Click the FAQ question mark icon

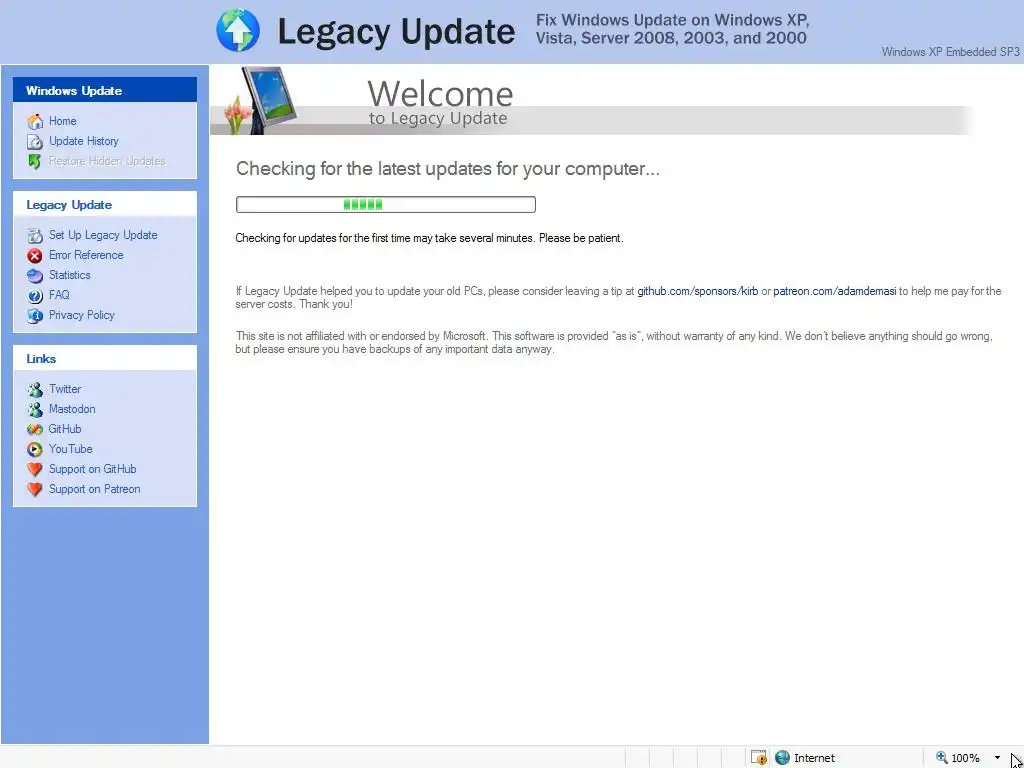click(x=35, y=296)
